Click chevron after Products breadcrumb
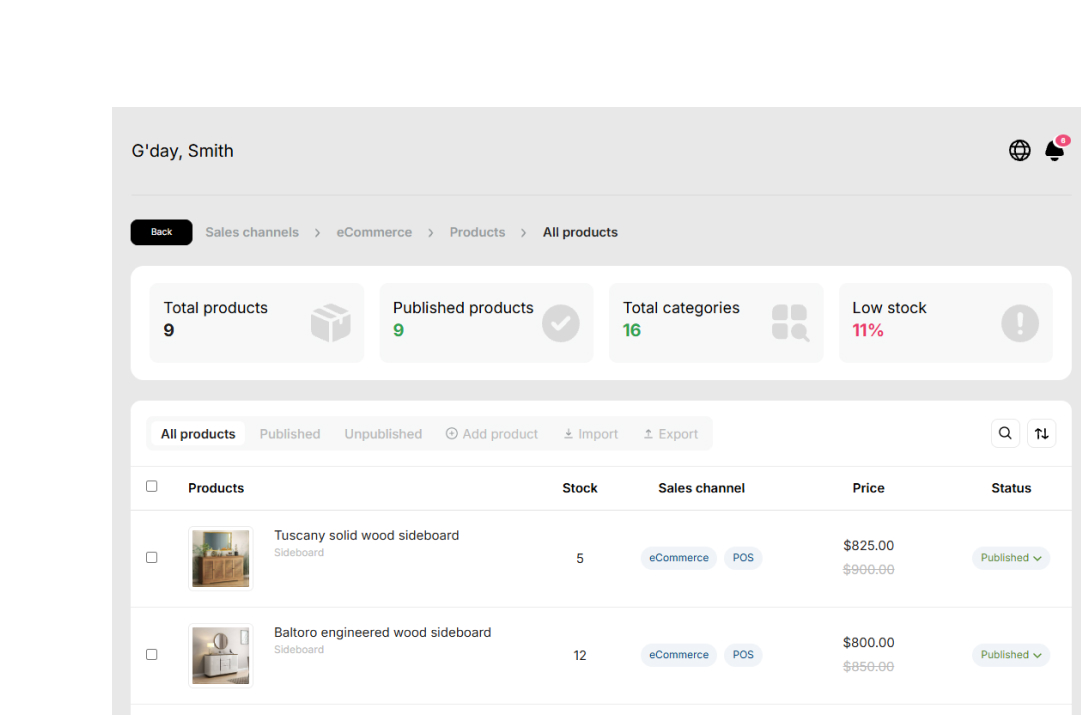 tap(523, 233)
